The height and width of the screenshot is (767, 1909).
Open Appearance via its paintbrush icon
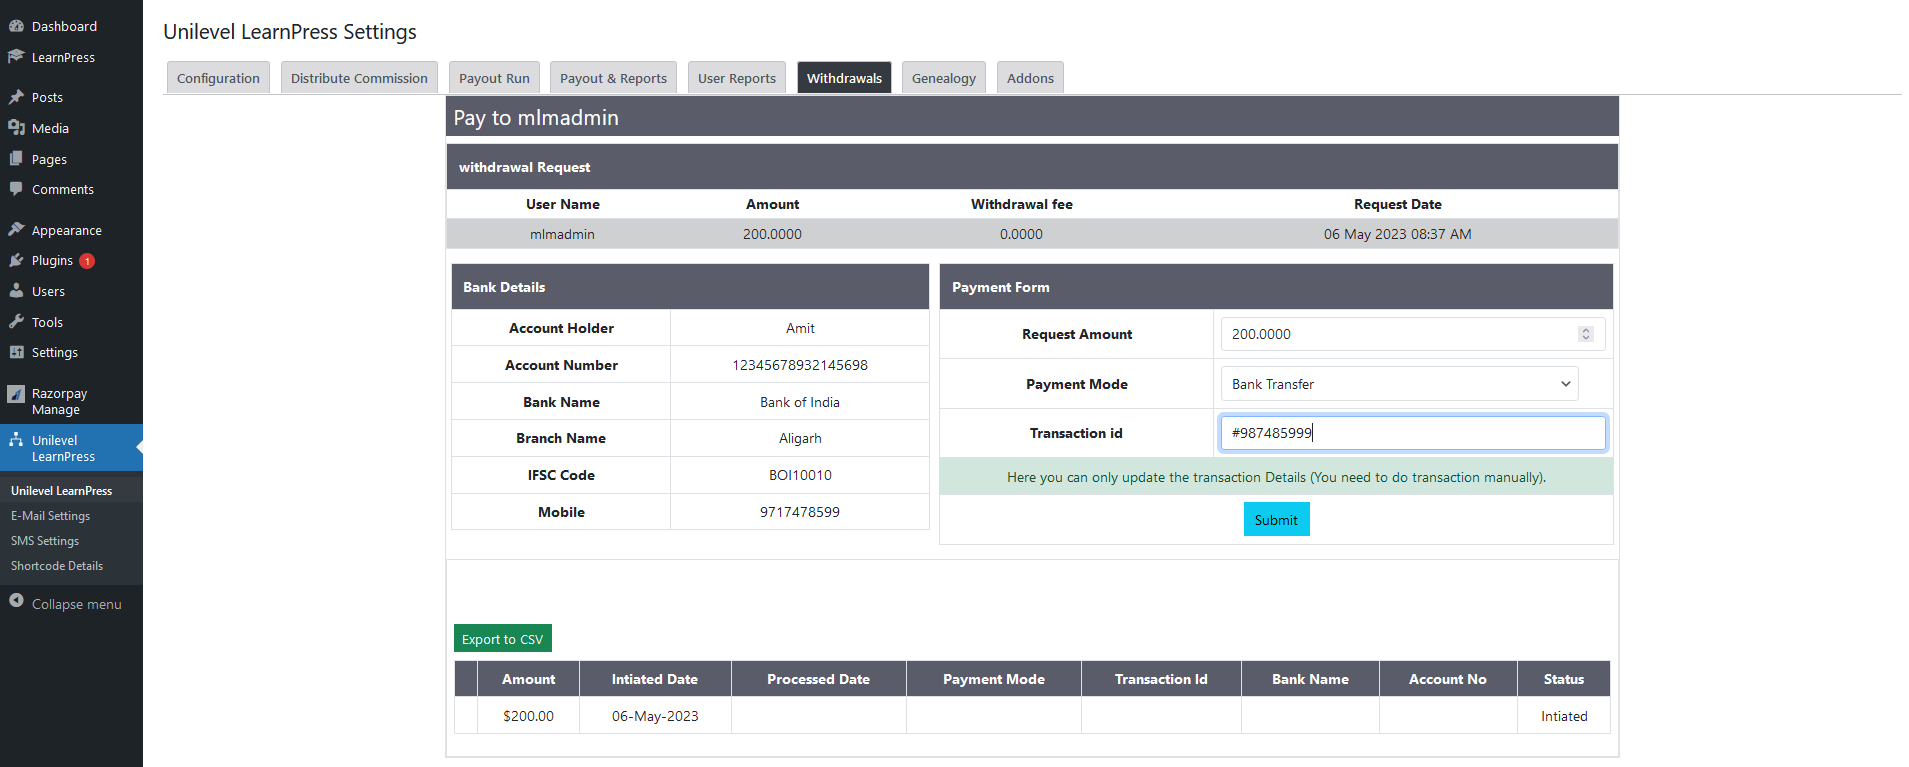tap(16, 230)
